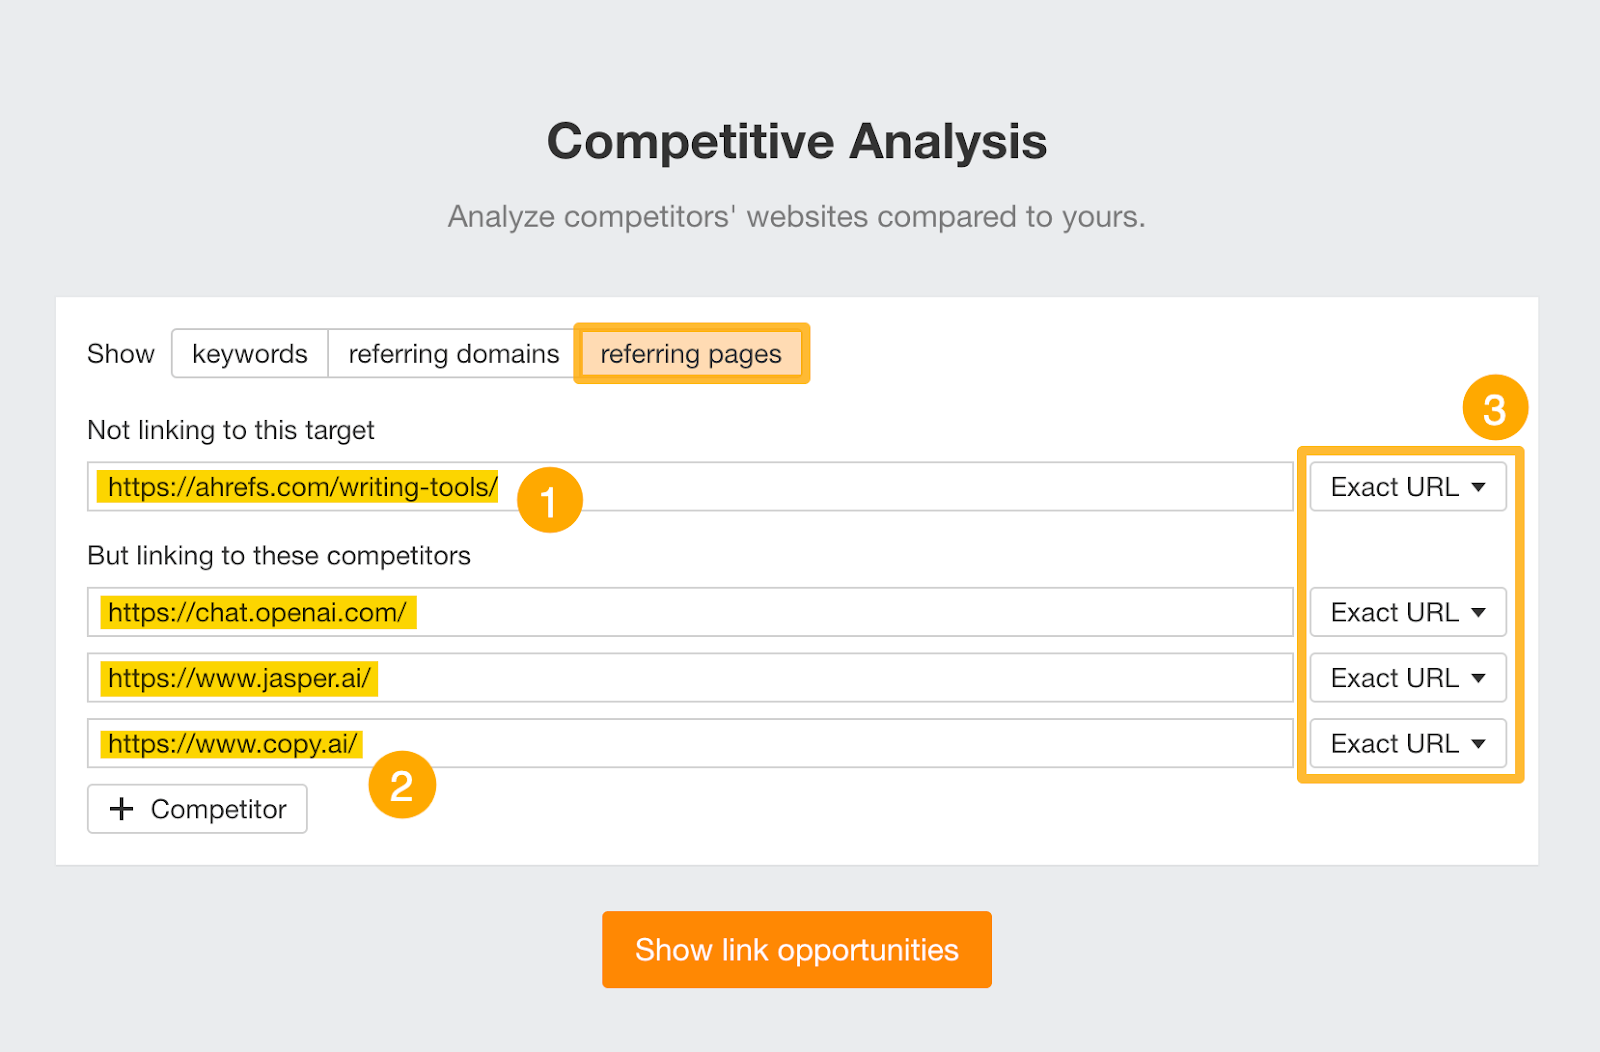
Task: Add another competitor with the Competitor button
Action: tap(196, 809)
